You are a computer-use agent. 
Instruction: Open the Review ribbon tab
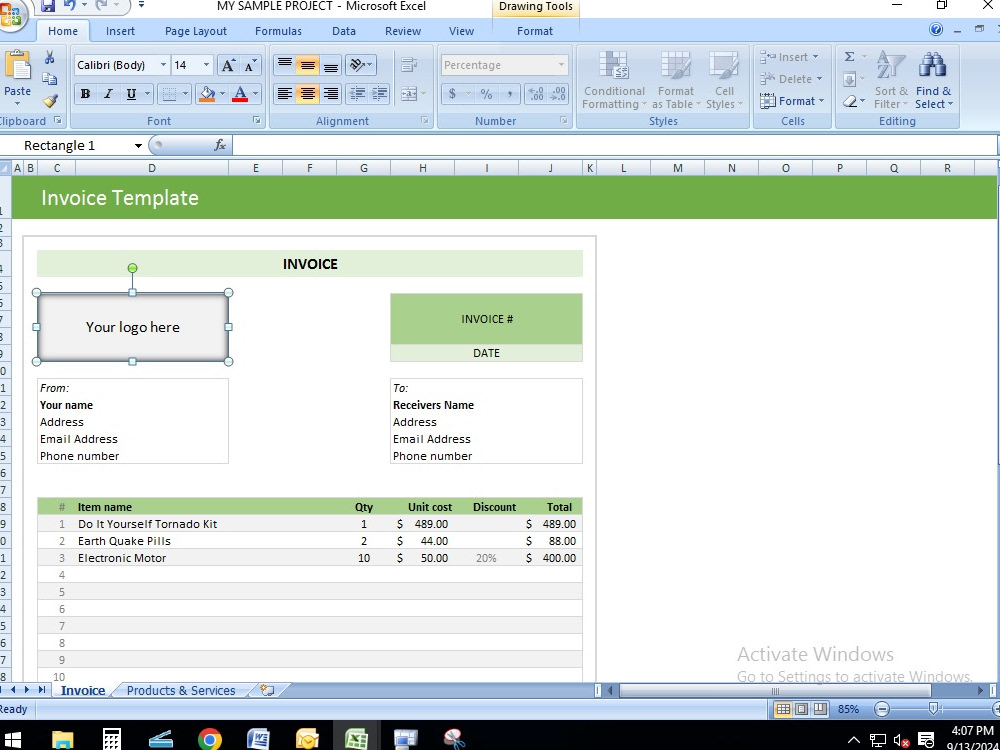coord(402,31)
